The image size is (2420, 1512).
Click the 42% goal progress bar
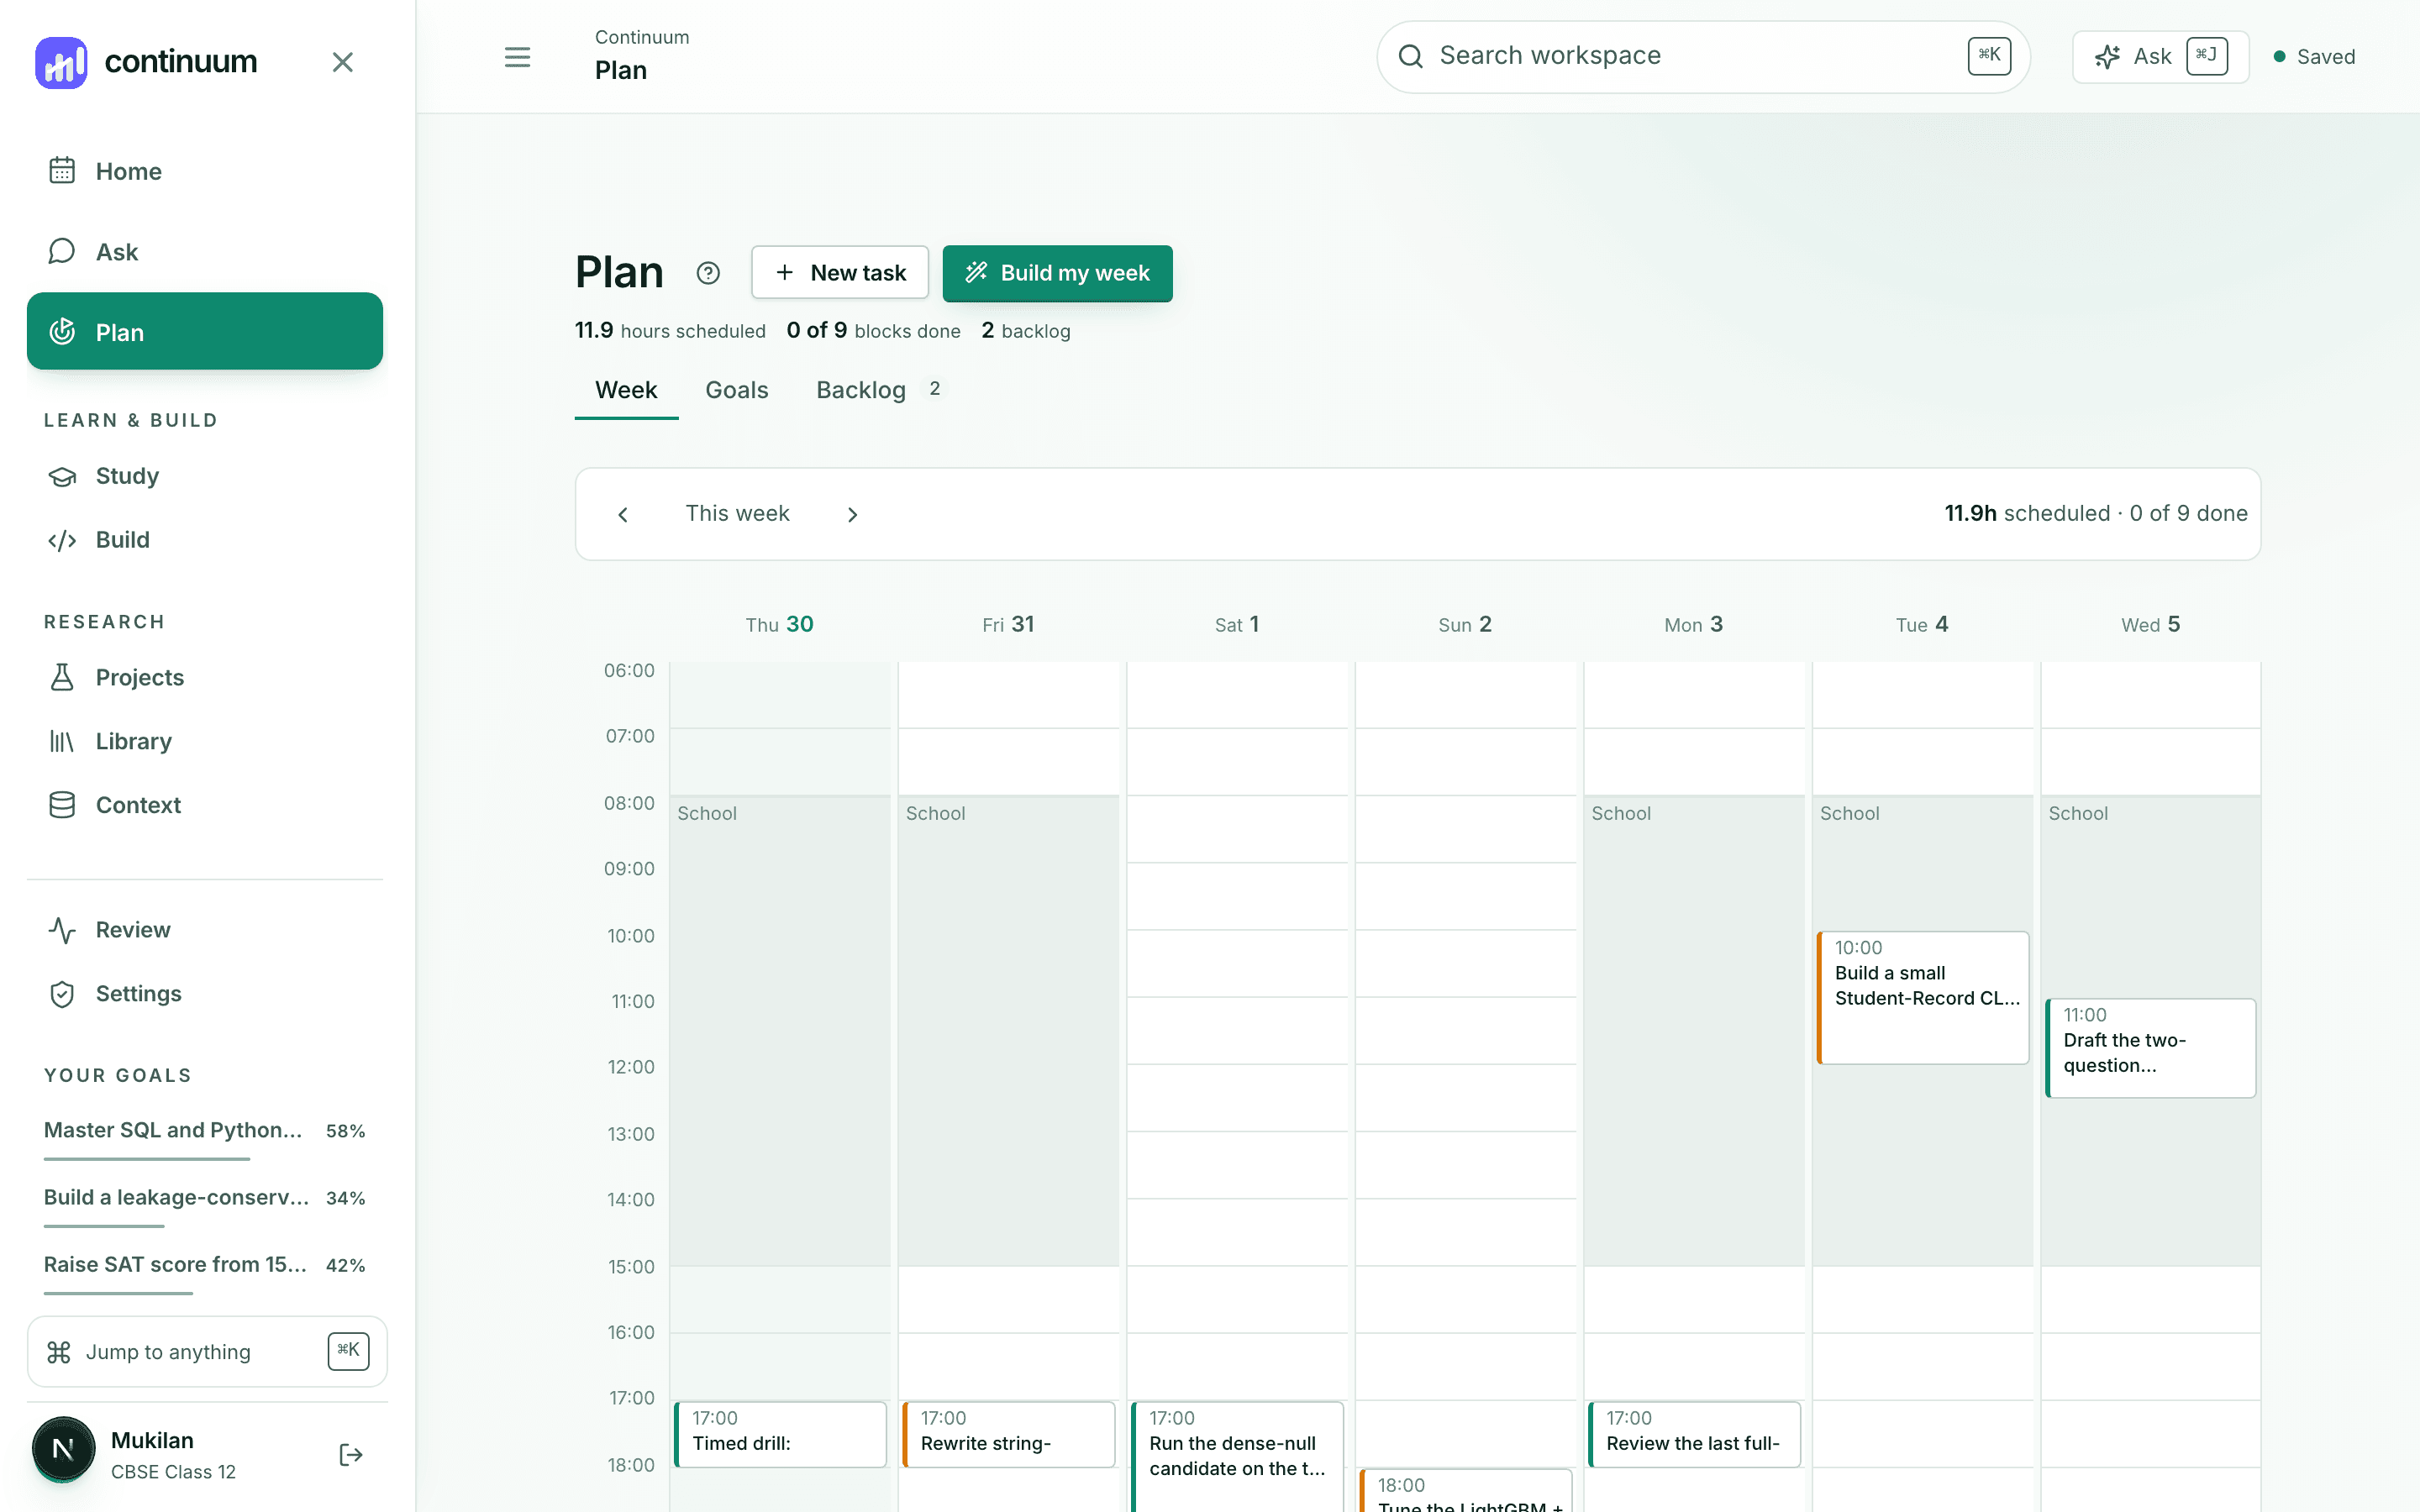pyautogui.click(x=118, y=1293)
